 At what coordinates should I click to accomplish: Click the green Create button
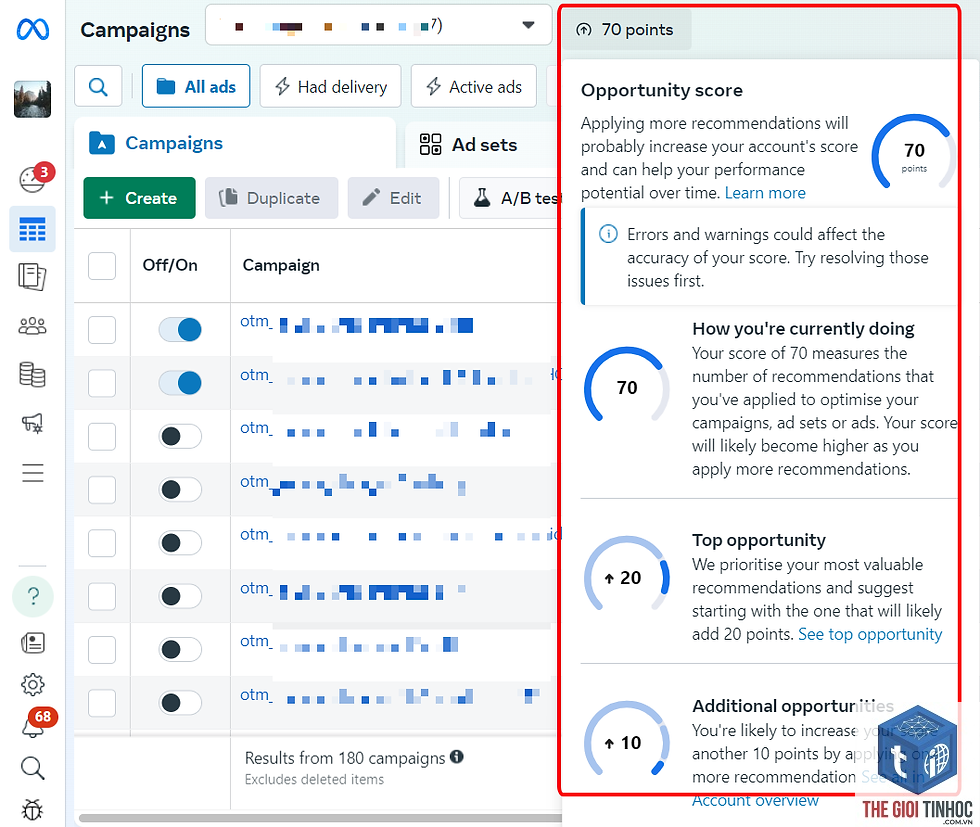click(x=139, y=198)
